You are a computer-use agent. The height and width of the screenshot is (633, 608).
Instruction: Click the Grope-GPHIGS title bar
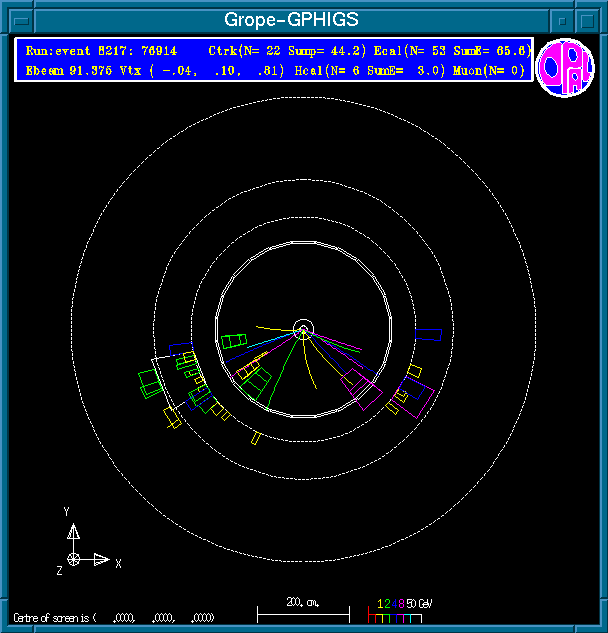click(290, 20)
